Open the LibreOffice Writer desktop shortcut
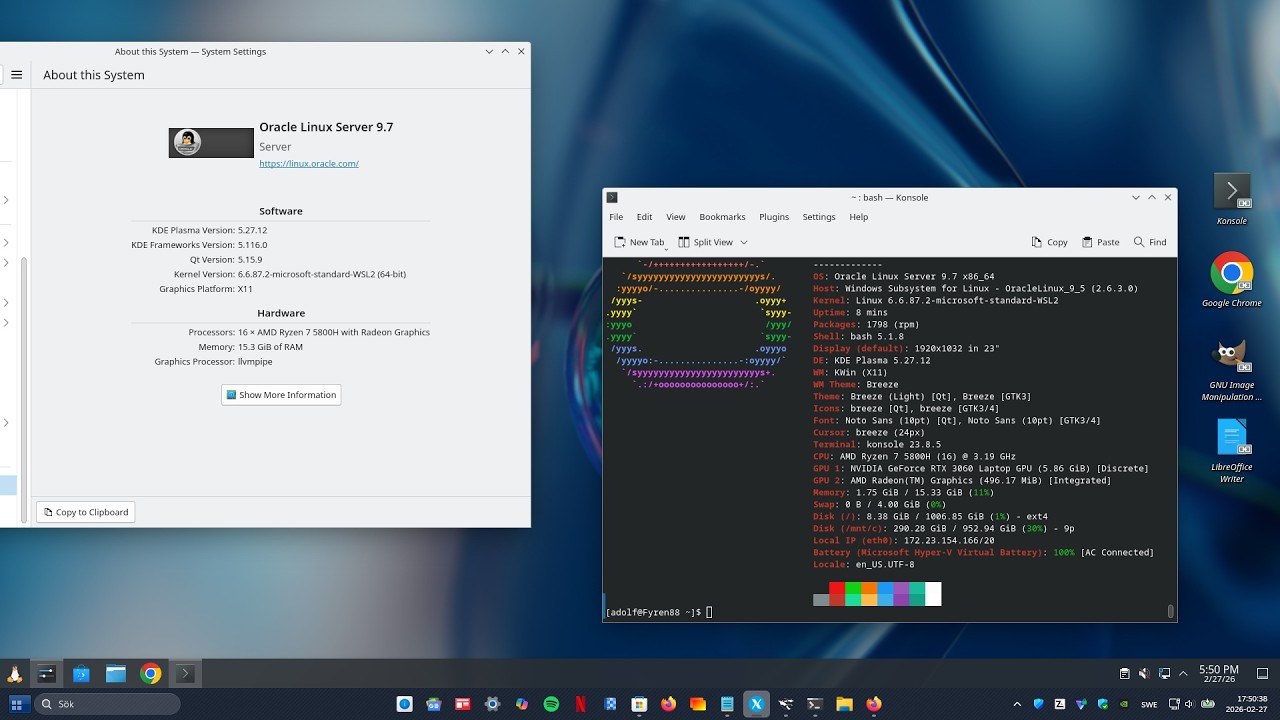Image resolution: width=1280 pixels, height=720 pixels. point(1232,451)
